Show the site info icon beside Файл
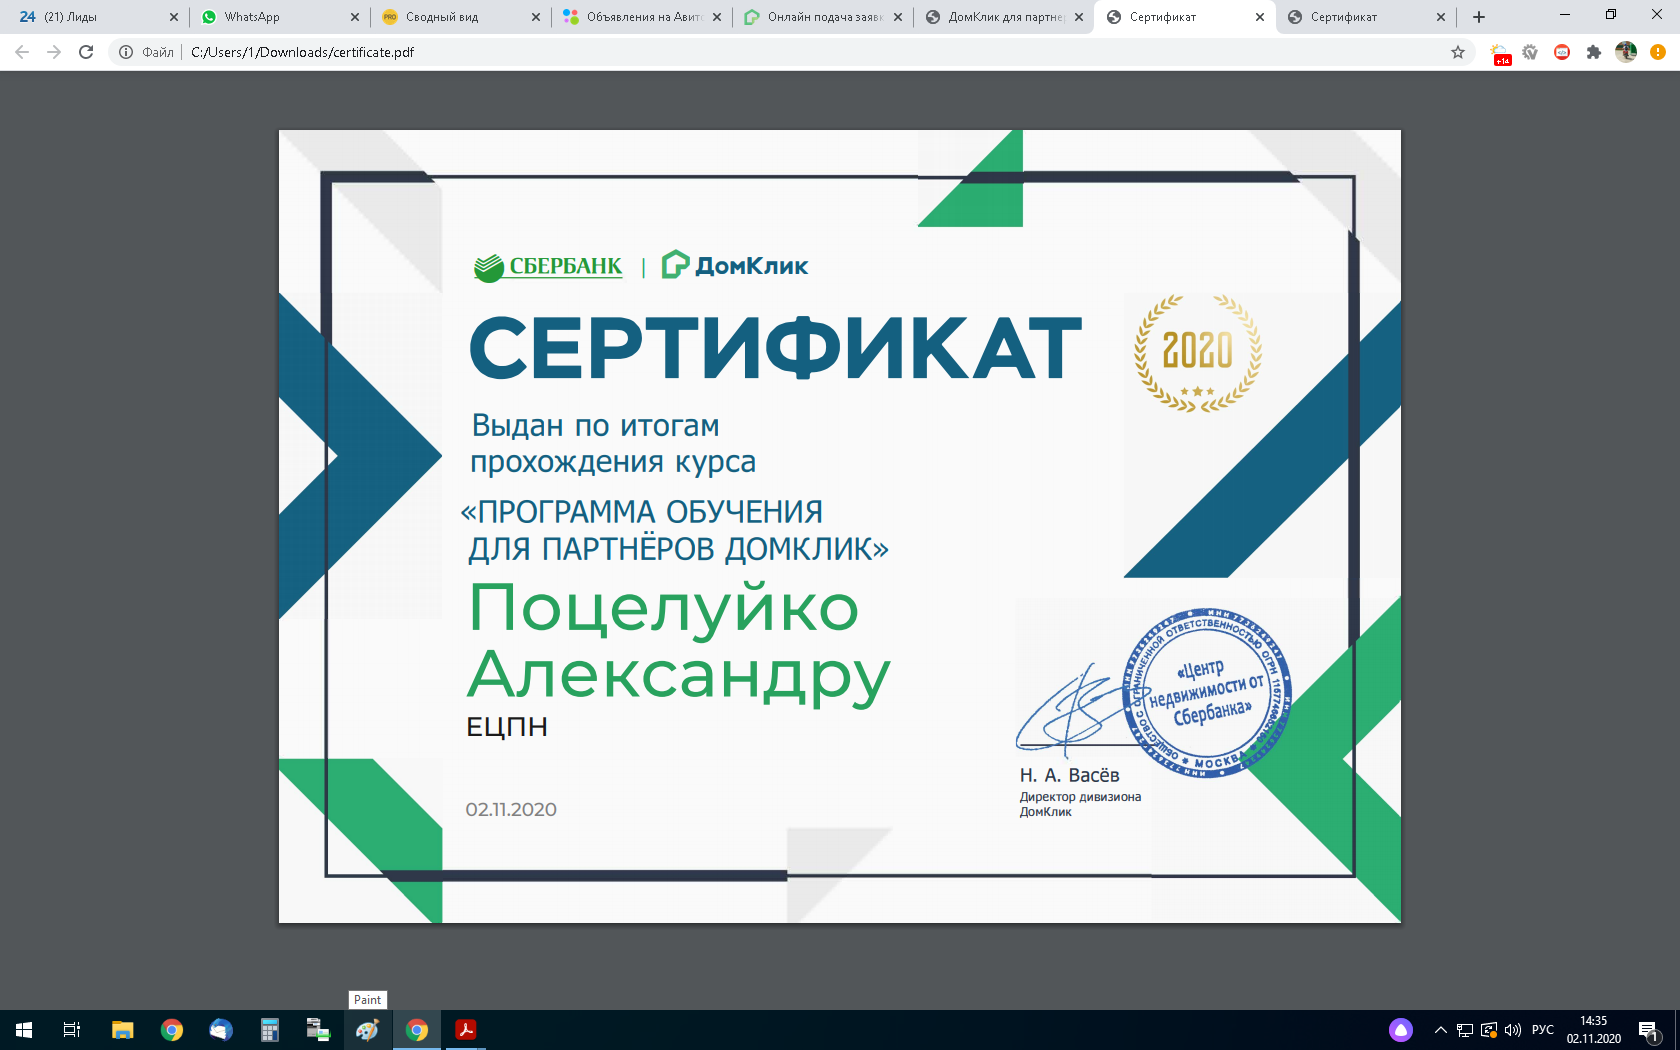This screenshot has height=1050, width=1680. (x=126, y=52)
